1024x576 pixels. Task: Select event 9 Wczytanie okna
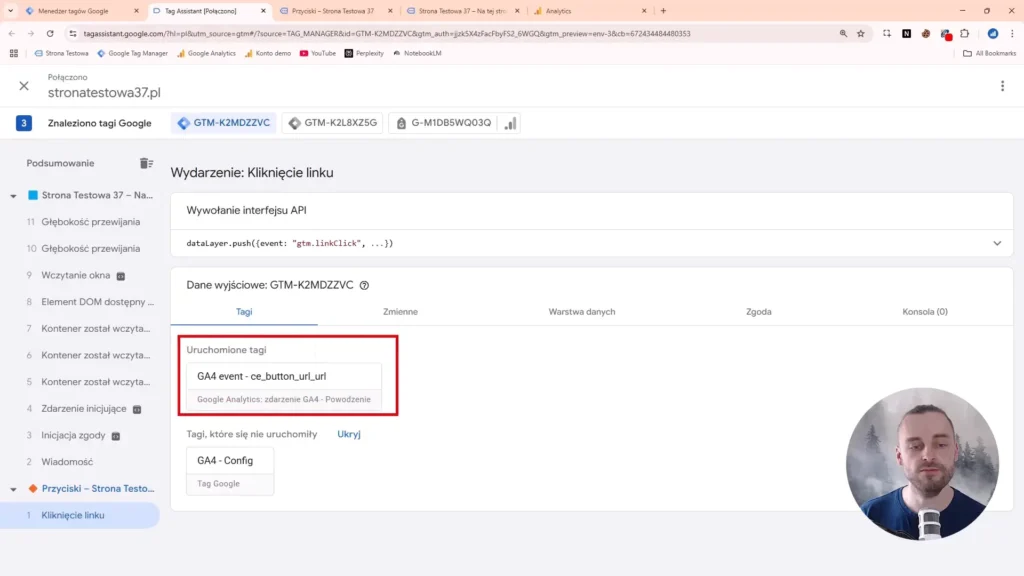(x=80, y=276)
